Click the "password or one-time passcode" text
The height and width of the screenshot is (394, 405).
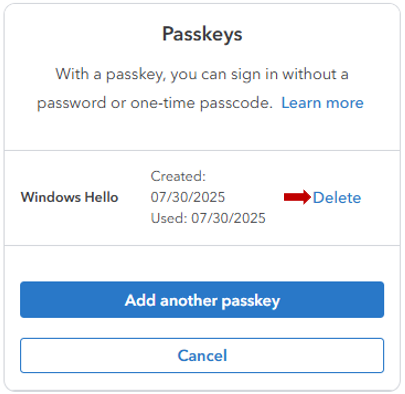coord(155,103)
